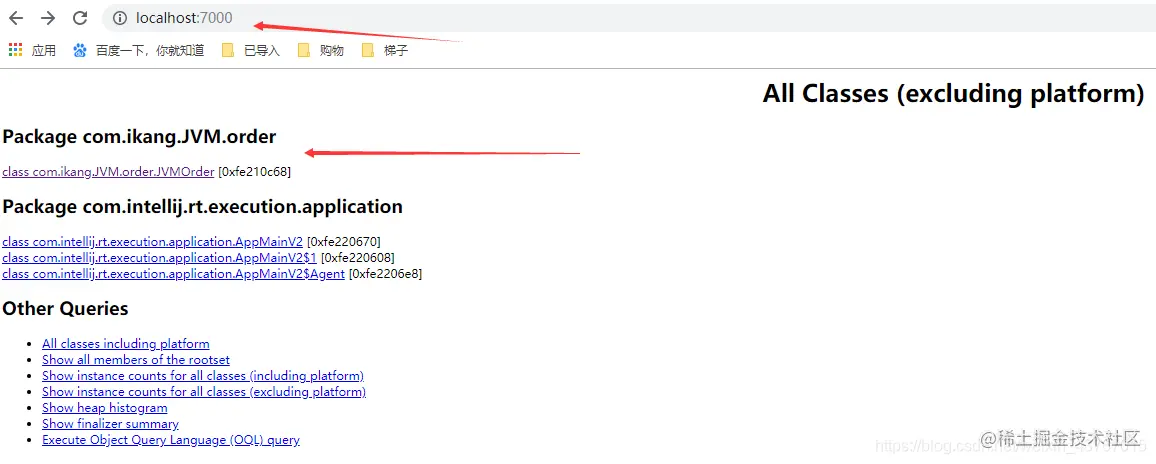Go back with the browser back arrow
This screenshot has height=464, width=1156.
[x=15, y=18]
